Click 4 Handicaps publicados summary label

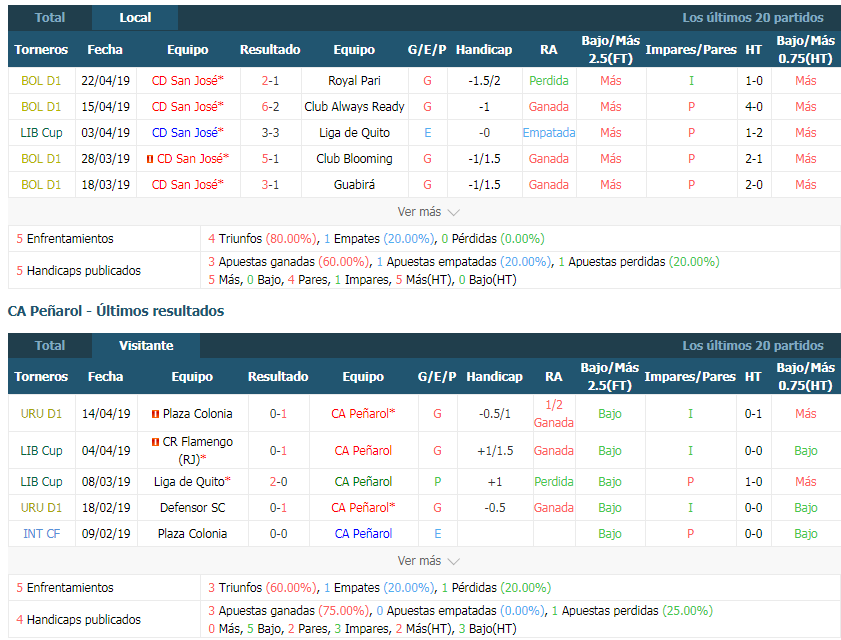click(78, 620)
